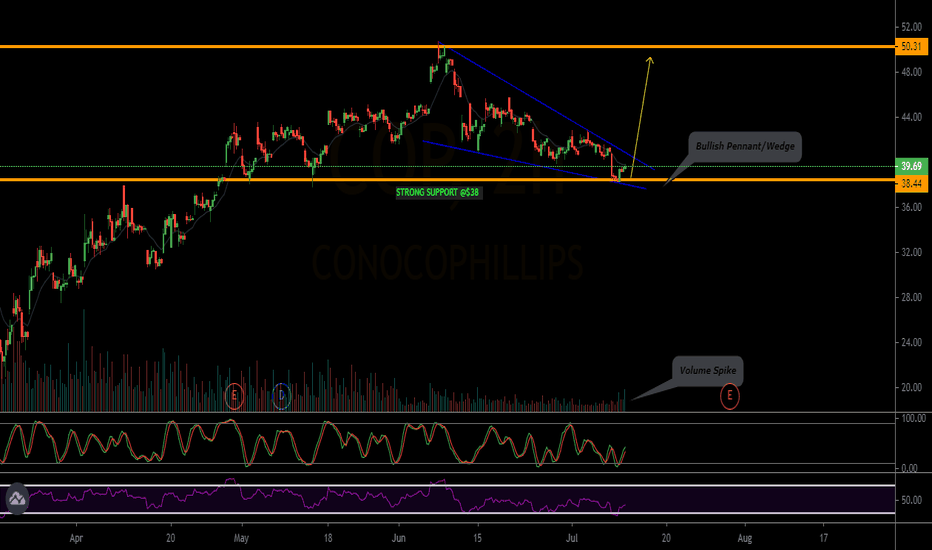Click the Aug date label
The width and height of the screenshot is (932, 550).
pyautogui.click(x=745, y=539)
